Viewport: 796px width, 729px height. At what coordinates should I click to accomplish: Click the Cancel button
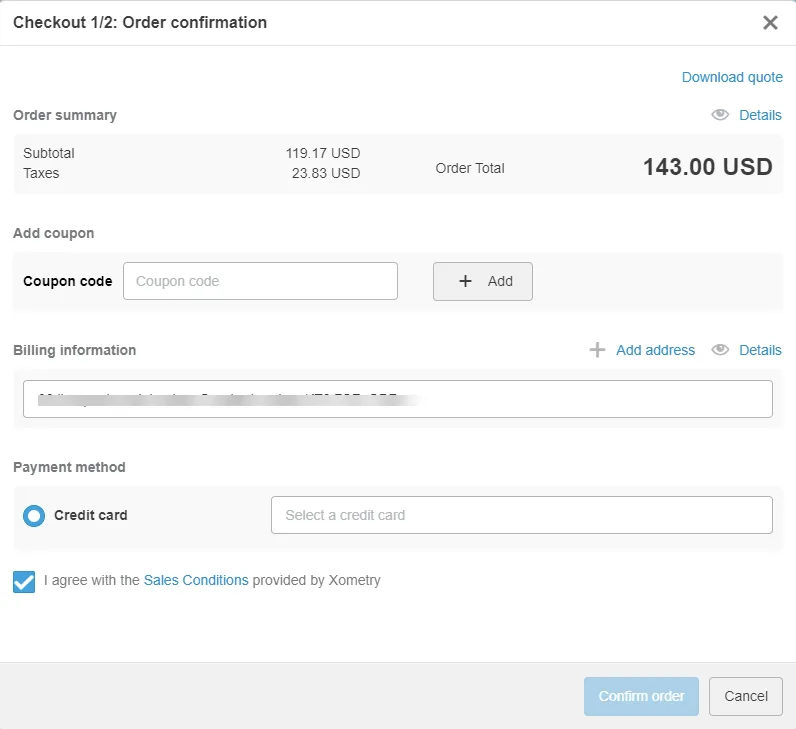pos(745,696)
